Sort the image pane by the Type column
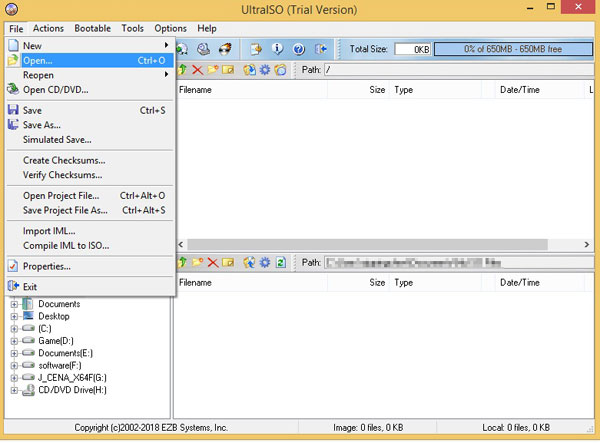The image size is (600, 443). click(435, 90)
